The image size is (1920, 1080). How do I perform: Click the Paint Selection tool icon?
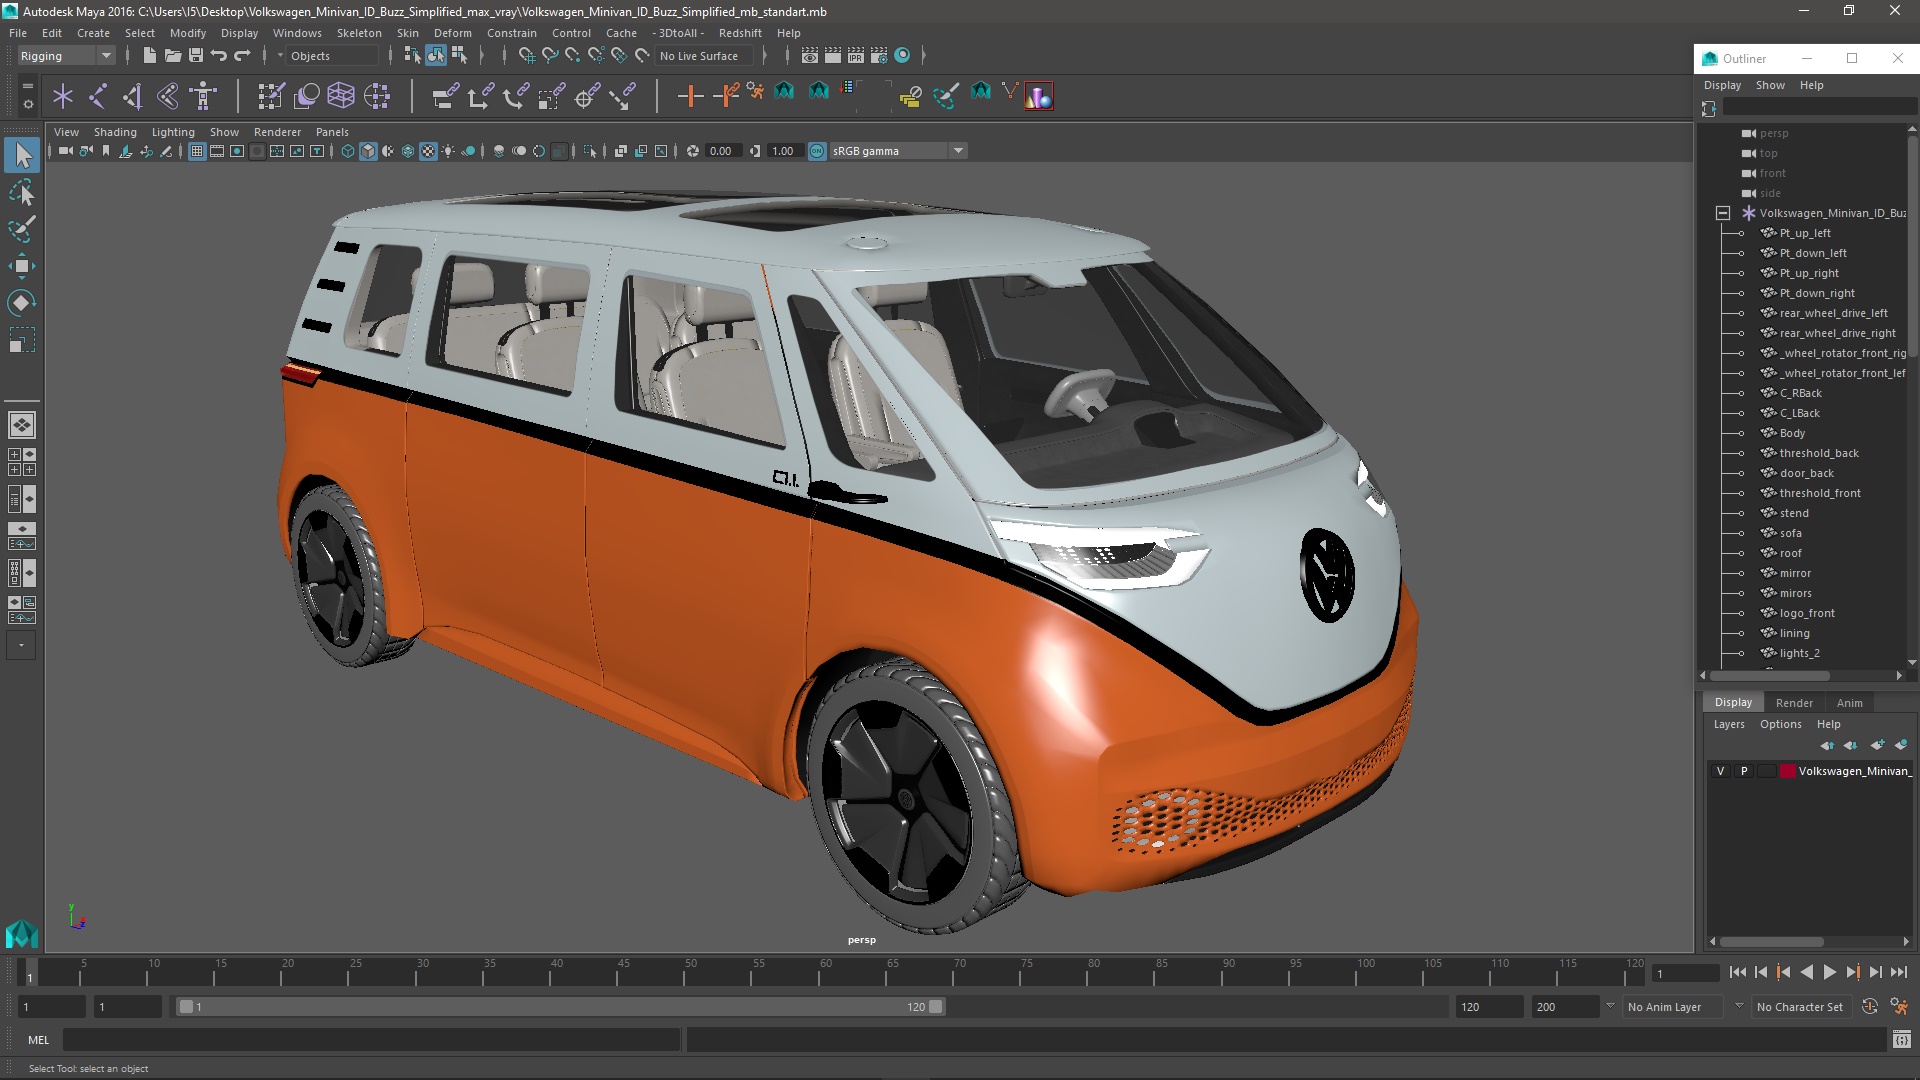22,229
